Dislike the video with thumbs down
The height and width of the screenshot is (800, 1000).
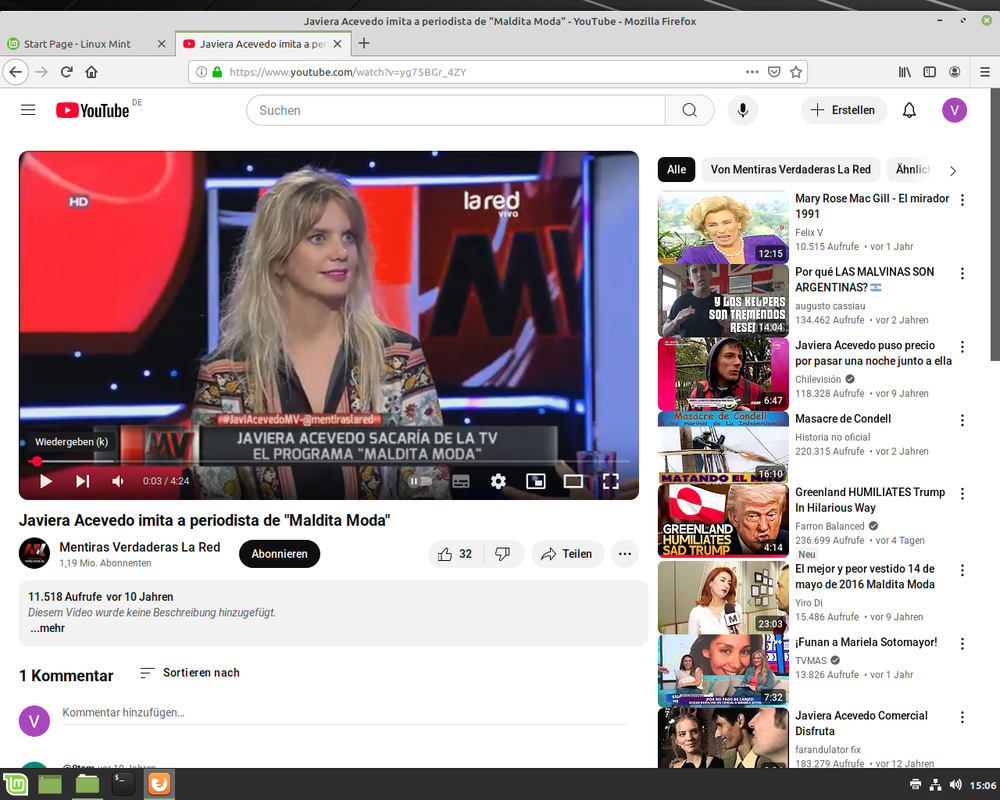tap(503, 554)
